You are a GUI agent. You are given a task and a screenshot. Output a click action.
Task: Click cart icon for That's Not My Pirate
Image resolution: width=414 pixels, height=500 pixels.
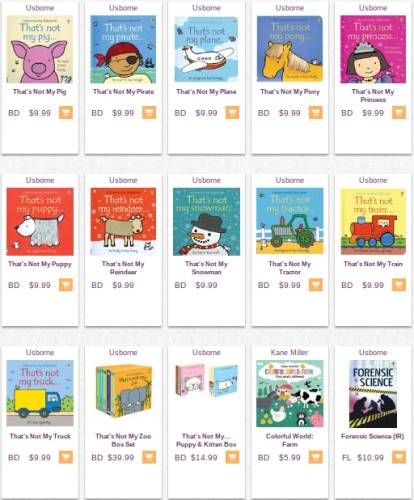[149, 113]
